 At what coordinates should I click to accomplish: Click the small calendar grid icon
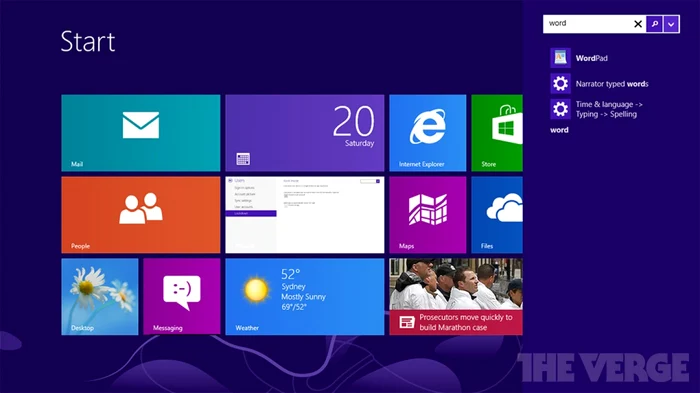243,159
